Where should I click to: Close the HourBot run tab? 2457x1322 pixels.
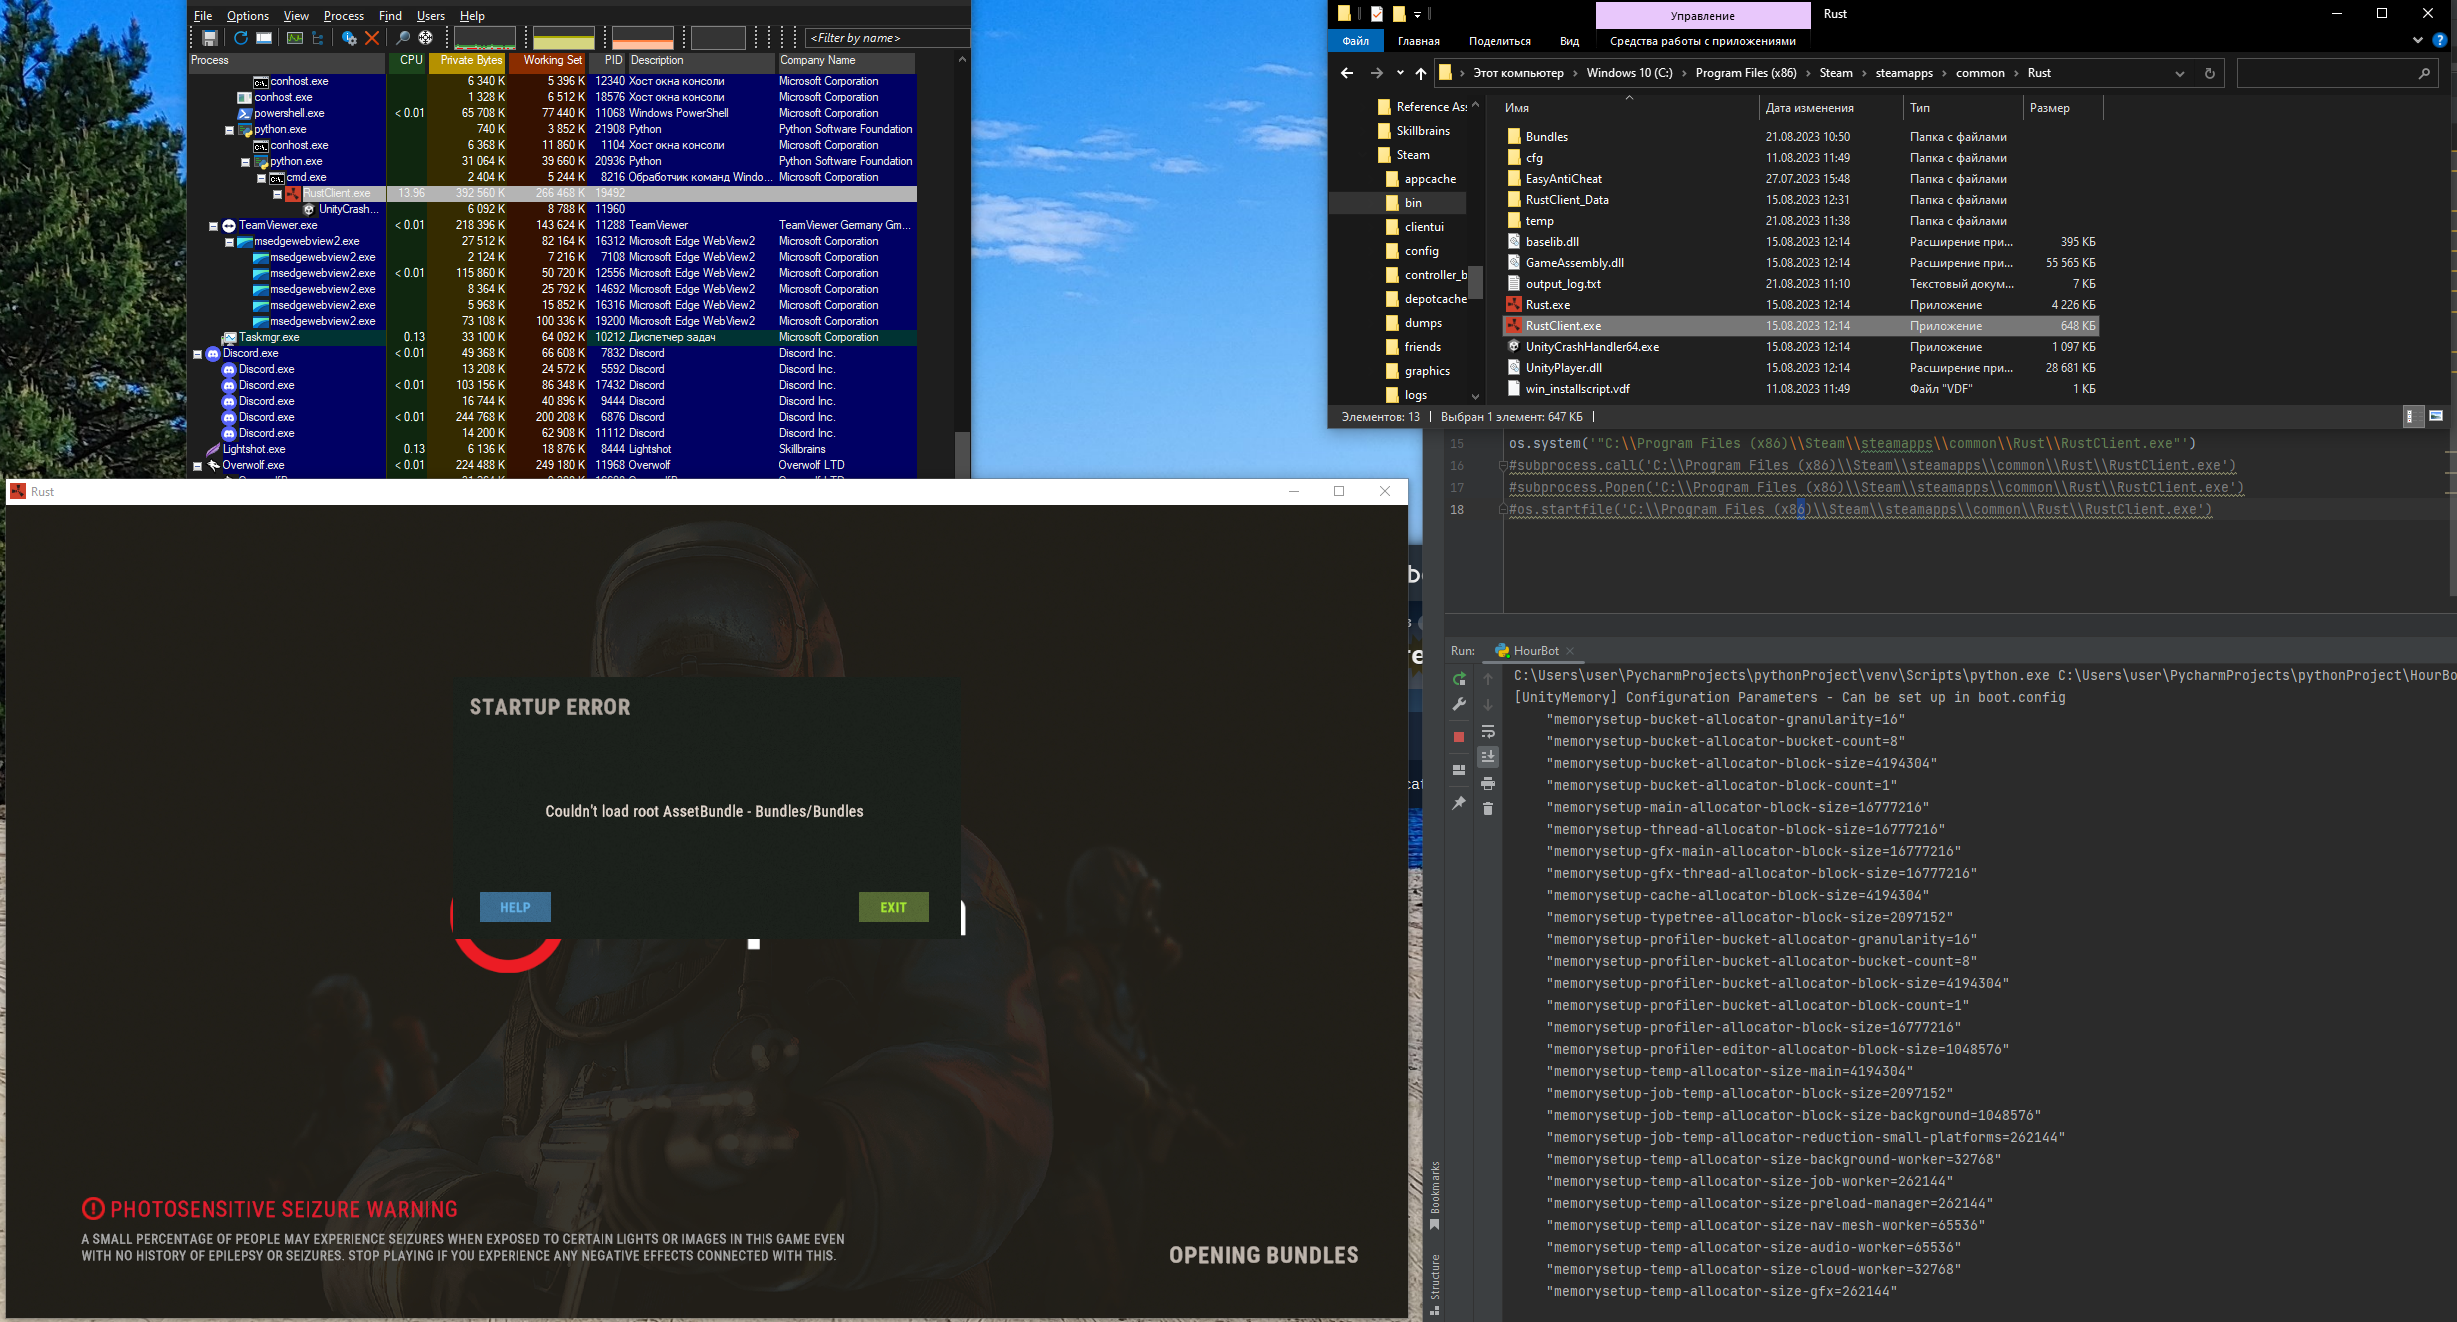(x=1570, y=651)
